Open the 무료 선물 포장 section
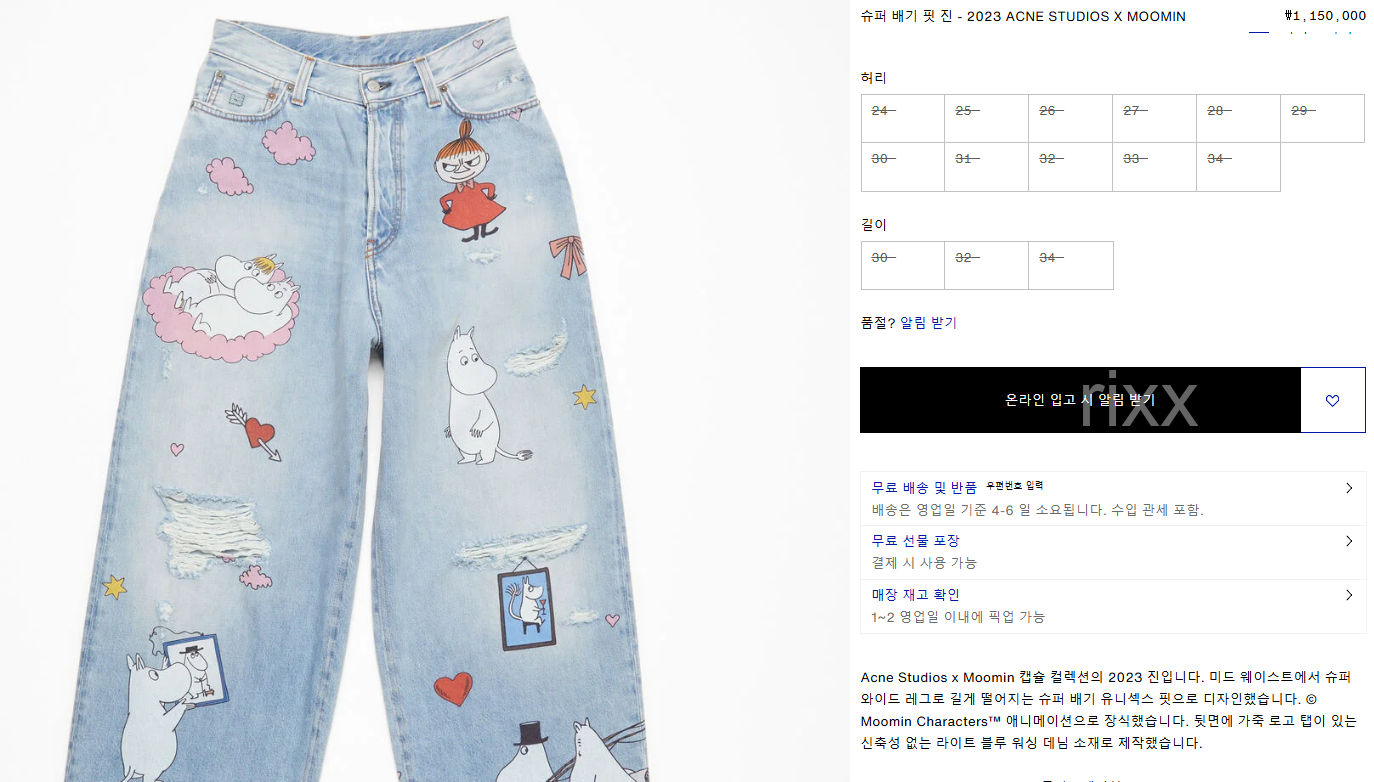1374x782 pixels. (x=1113, y=552)
